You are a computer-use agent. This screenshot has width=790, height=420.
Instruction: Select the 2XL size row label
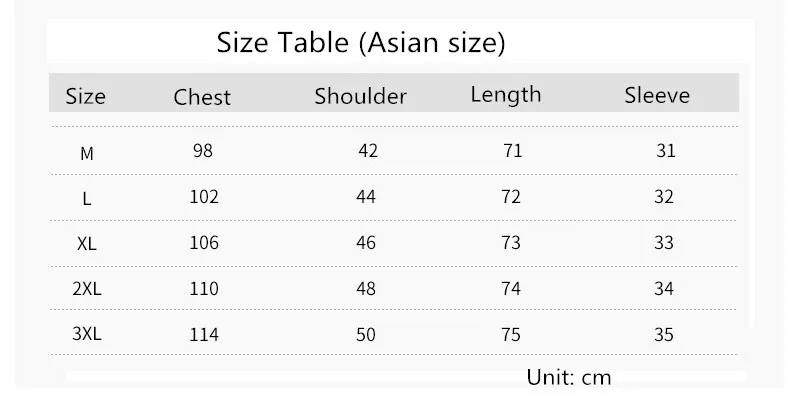point(87,289)
